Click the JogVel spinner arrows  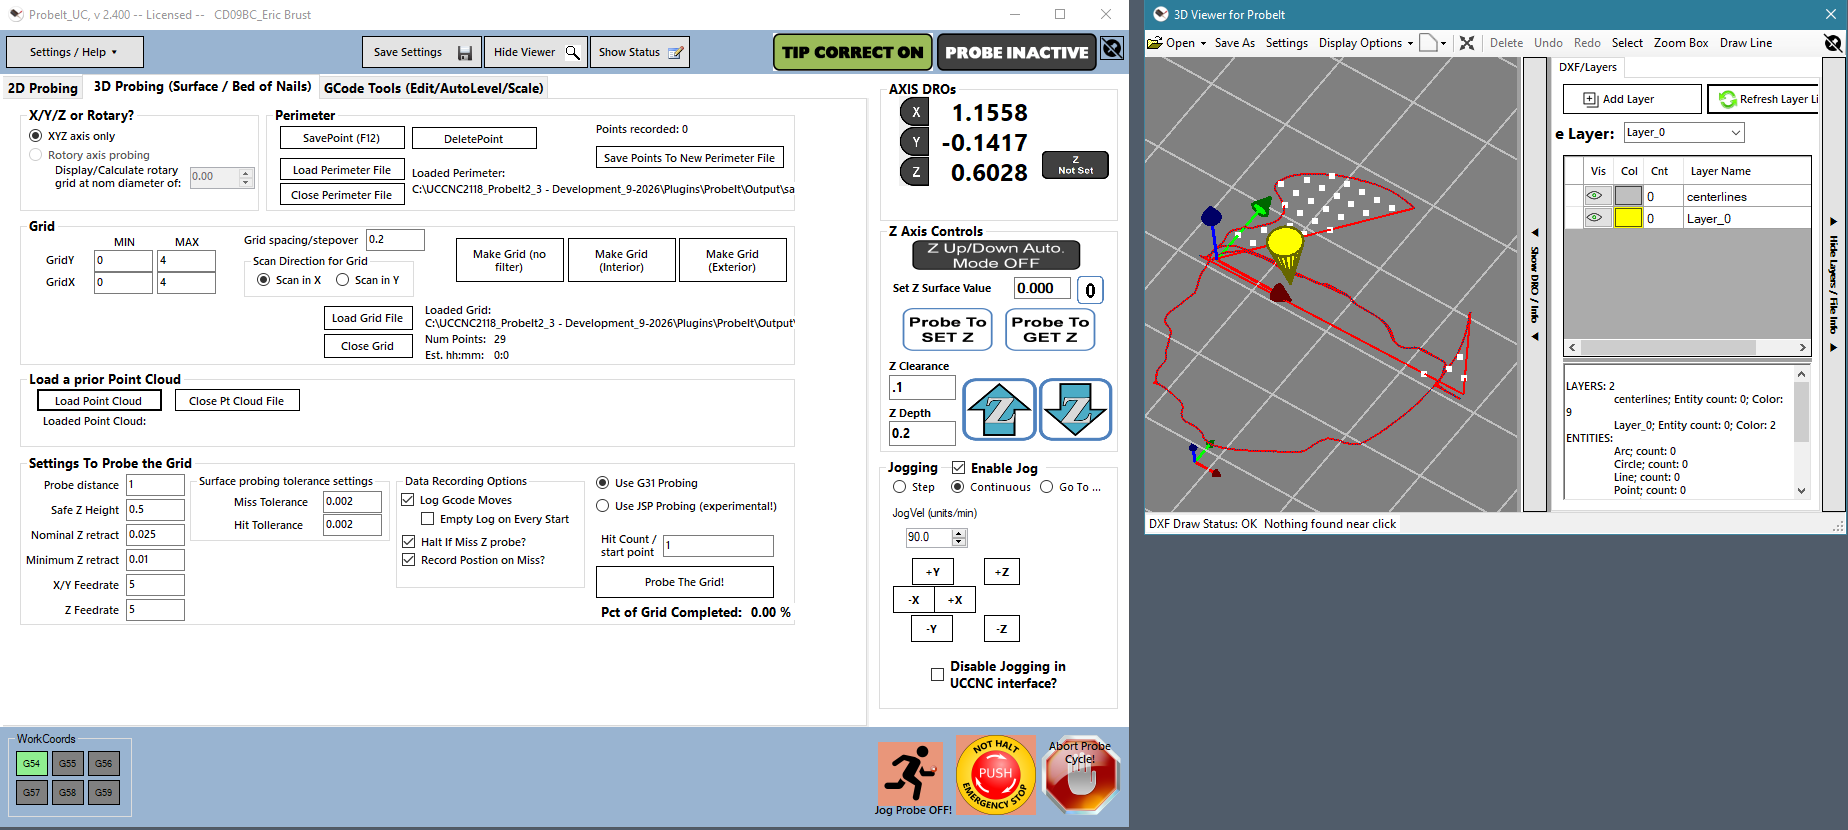[x=960, y=537]
